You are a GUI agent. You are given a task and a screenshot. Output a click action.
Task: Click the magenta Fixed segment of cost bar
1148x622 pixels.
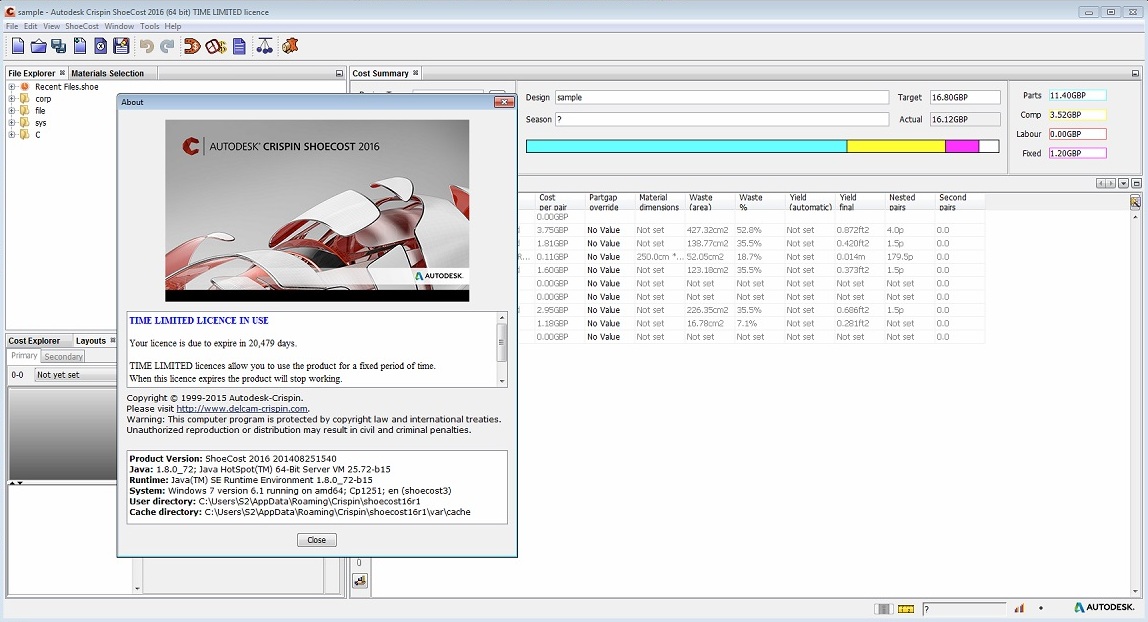coord(961,146)
